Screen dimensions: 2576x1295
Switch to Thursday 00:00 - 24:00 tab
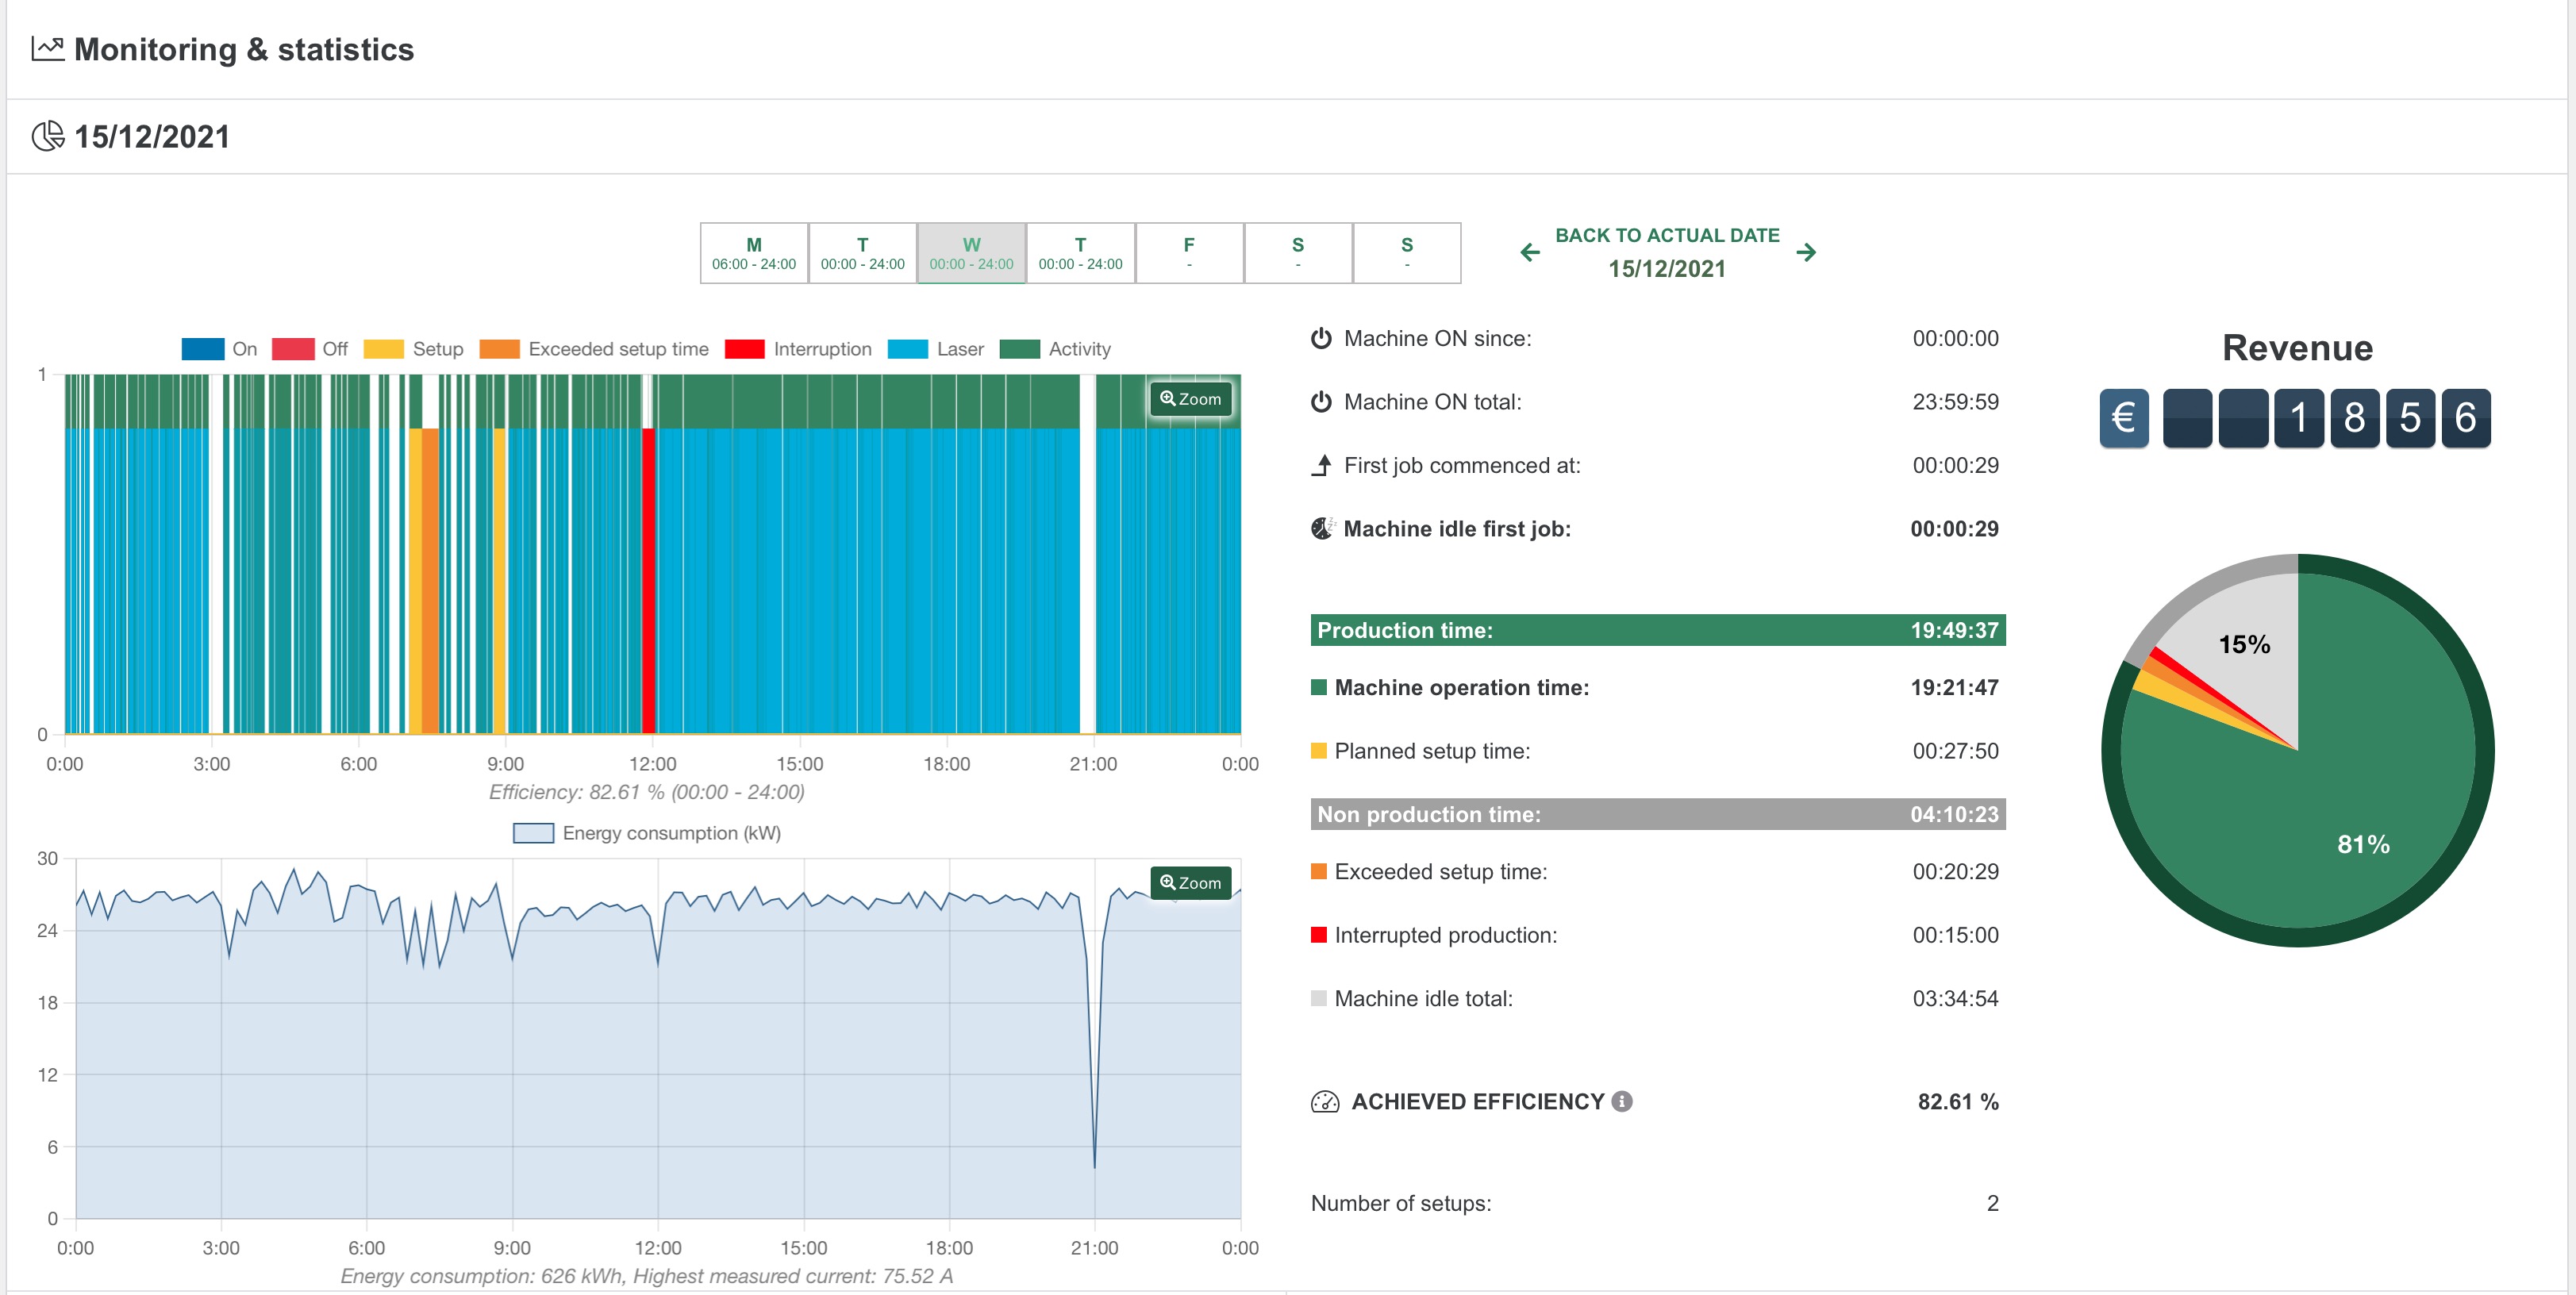click(1080, 253)
